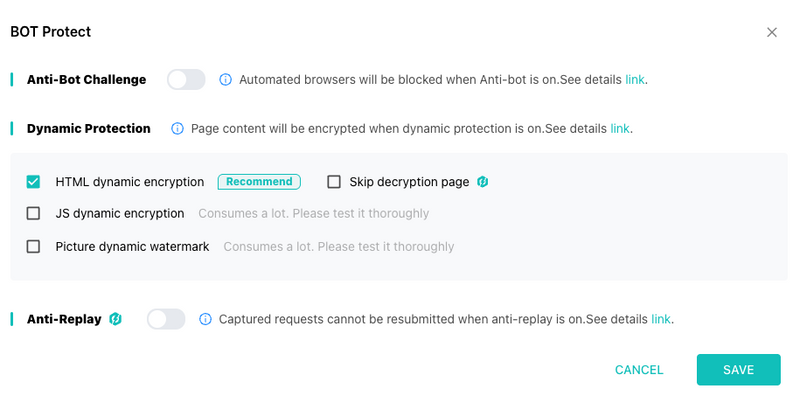800x395 pixels.
Task: Click the 'JS dynamic encryption' label text
Action: point(120,213)
